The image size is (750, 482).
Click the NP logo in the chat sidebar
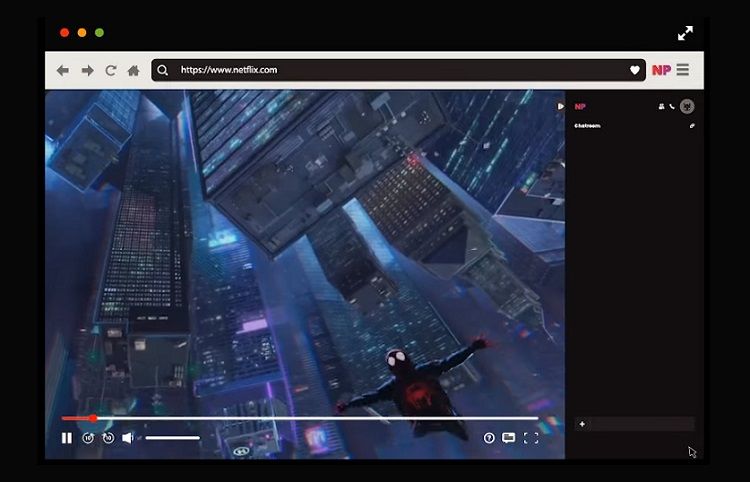click(x=580, y=107)
